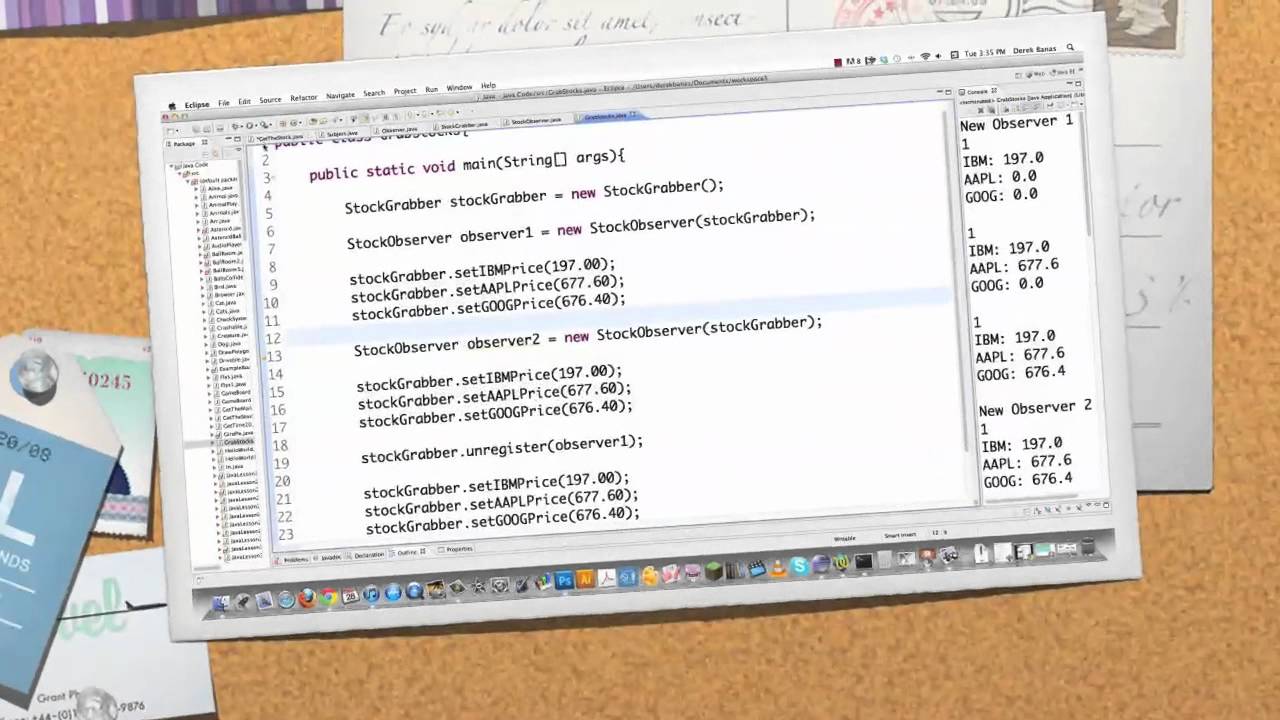Click line stockGrabber.unregister(observer1) in editor
Screen dimensions: 1280x720
(x=502, y=449)
